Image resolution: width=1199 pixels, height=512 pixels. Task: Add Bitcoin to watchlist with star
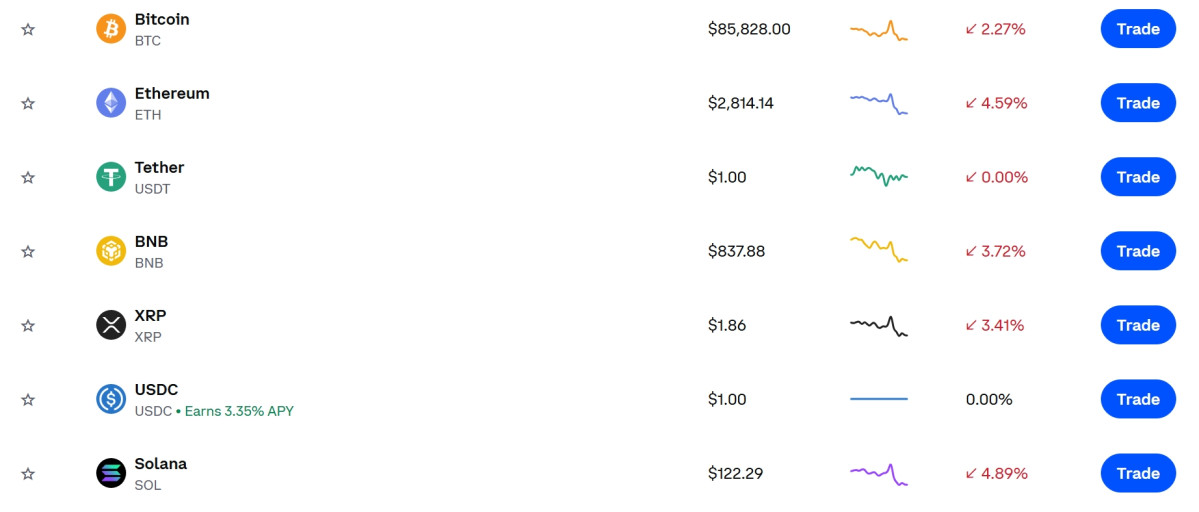click(x=28, y=29)
